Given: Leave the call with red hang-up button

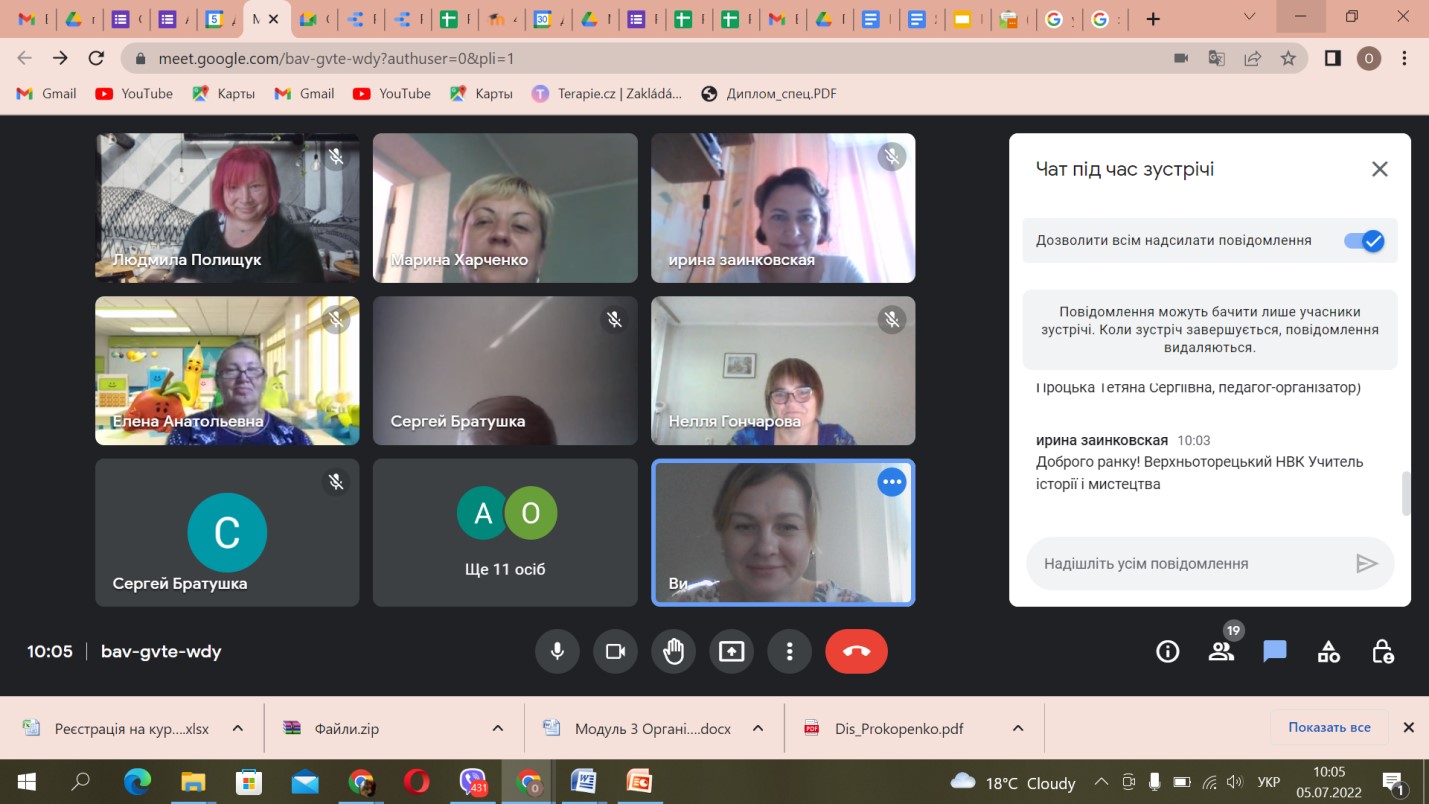Looking at the screenshot, I should (x=856, y=652).
